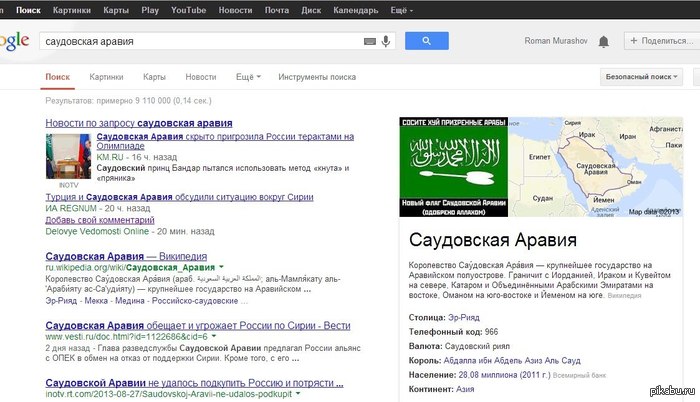Click the Саудовская Аравия panel heading
Viewport: 700px width, 402px height.
pyautogui.click(x=493, y=240)
